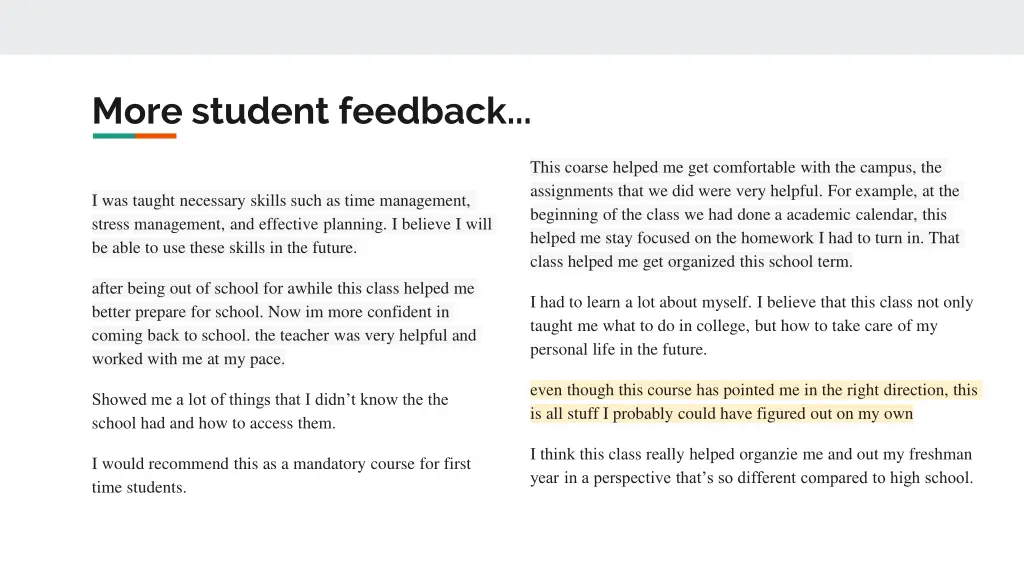Viewport: 1024px width, 576px height.
Task: Click the words "time students" ending the left column
Action: pyautogui.click(x=139, y=488)
